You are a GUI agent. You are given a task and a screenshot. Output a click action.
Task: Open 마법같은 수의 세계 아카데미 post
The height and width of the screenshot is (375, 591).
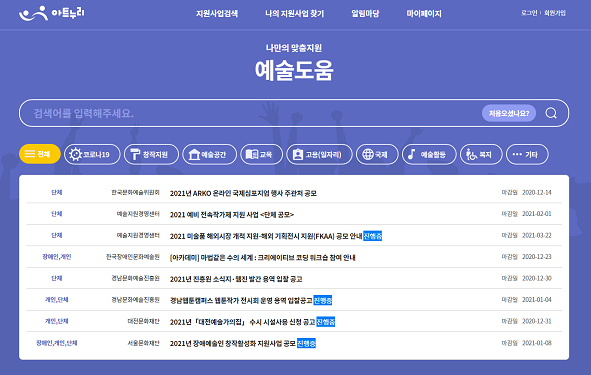(x=263, y=257)
